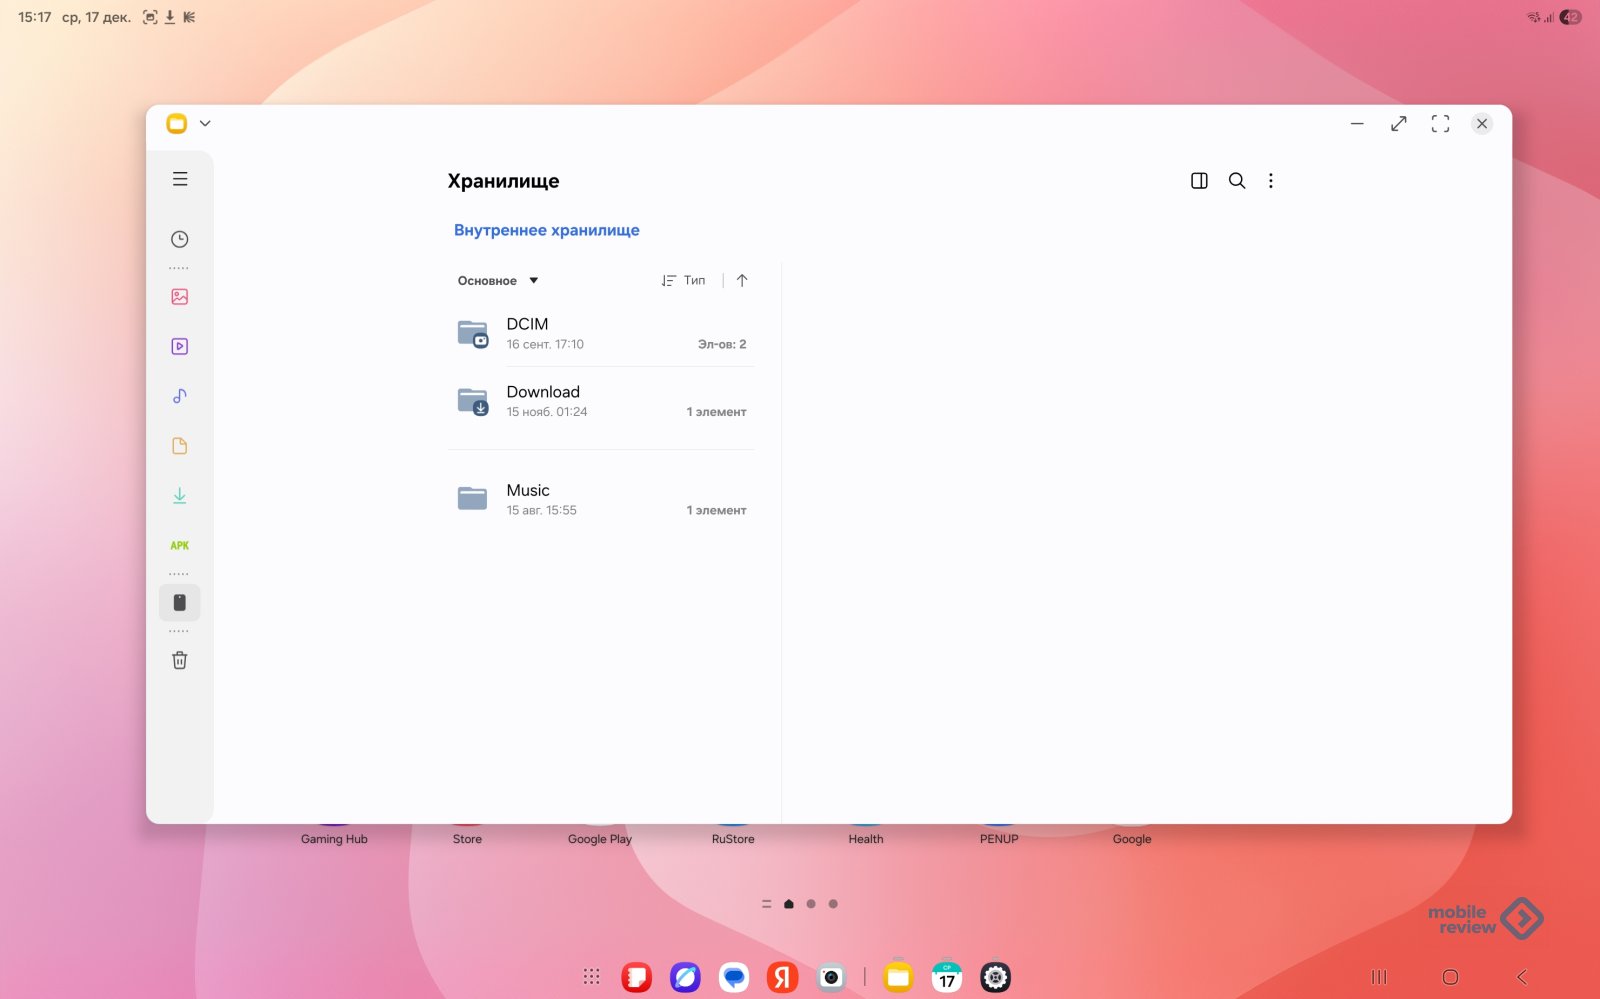The image size is (1600, 999).
Task: Launch Settings gear from the taskbar
Action: 995,977
